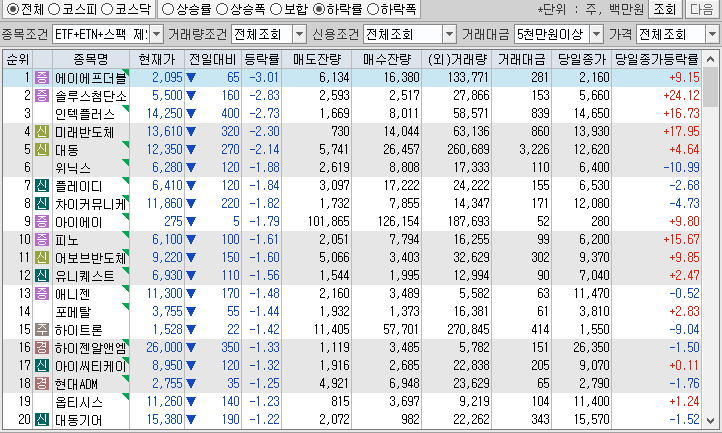The image size is (722, 433).
Task: Click the 신 badge beside 대동기어
Action: pyautogui.click(x=42, y=419)
